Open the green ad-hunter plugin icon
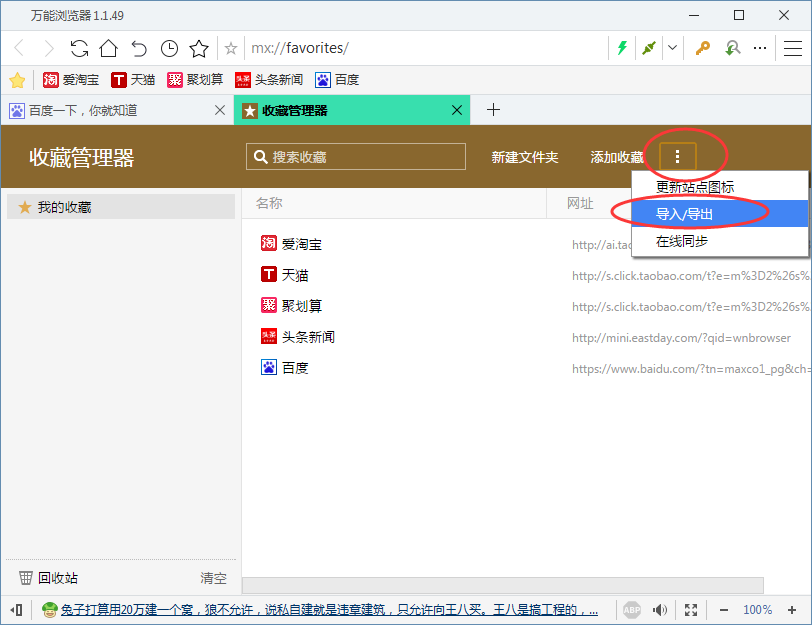Image resolution: width=812 pixels, height=625 pixels. click(x=648, y=47)
